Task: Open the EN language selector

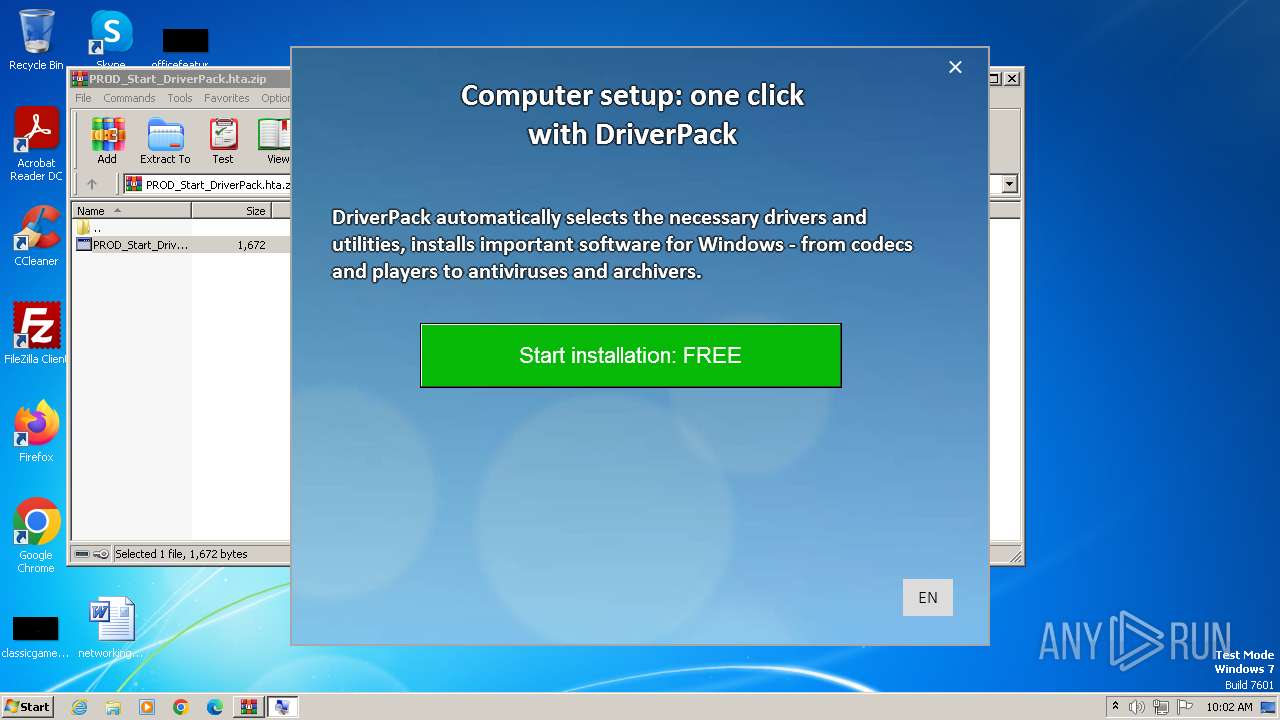Action: (927, 597)
